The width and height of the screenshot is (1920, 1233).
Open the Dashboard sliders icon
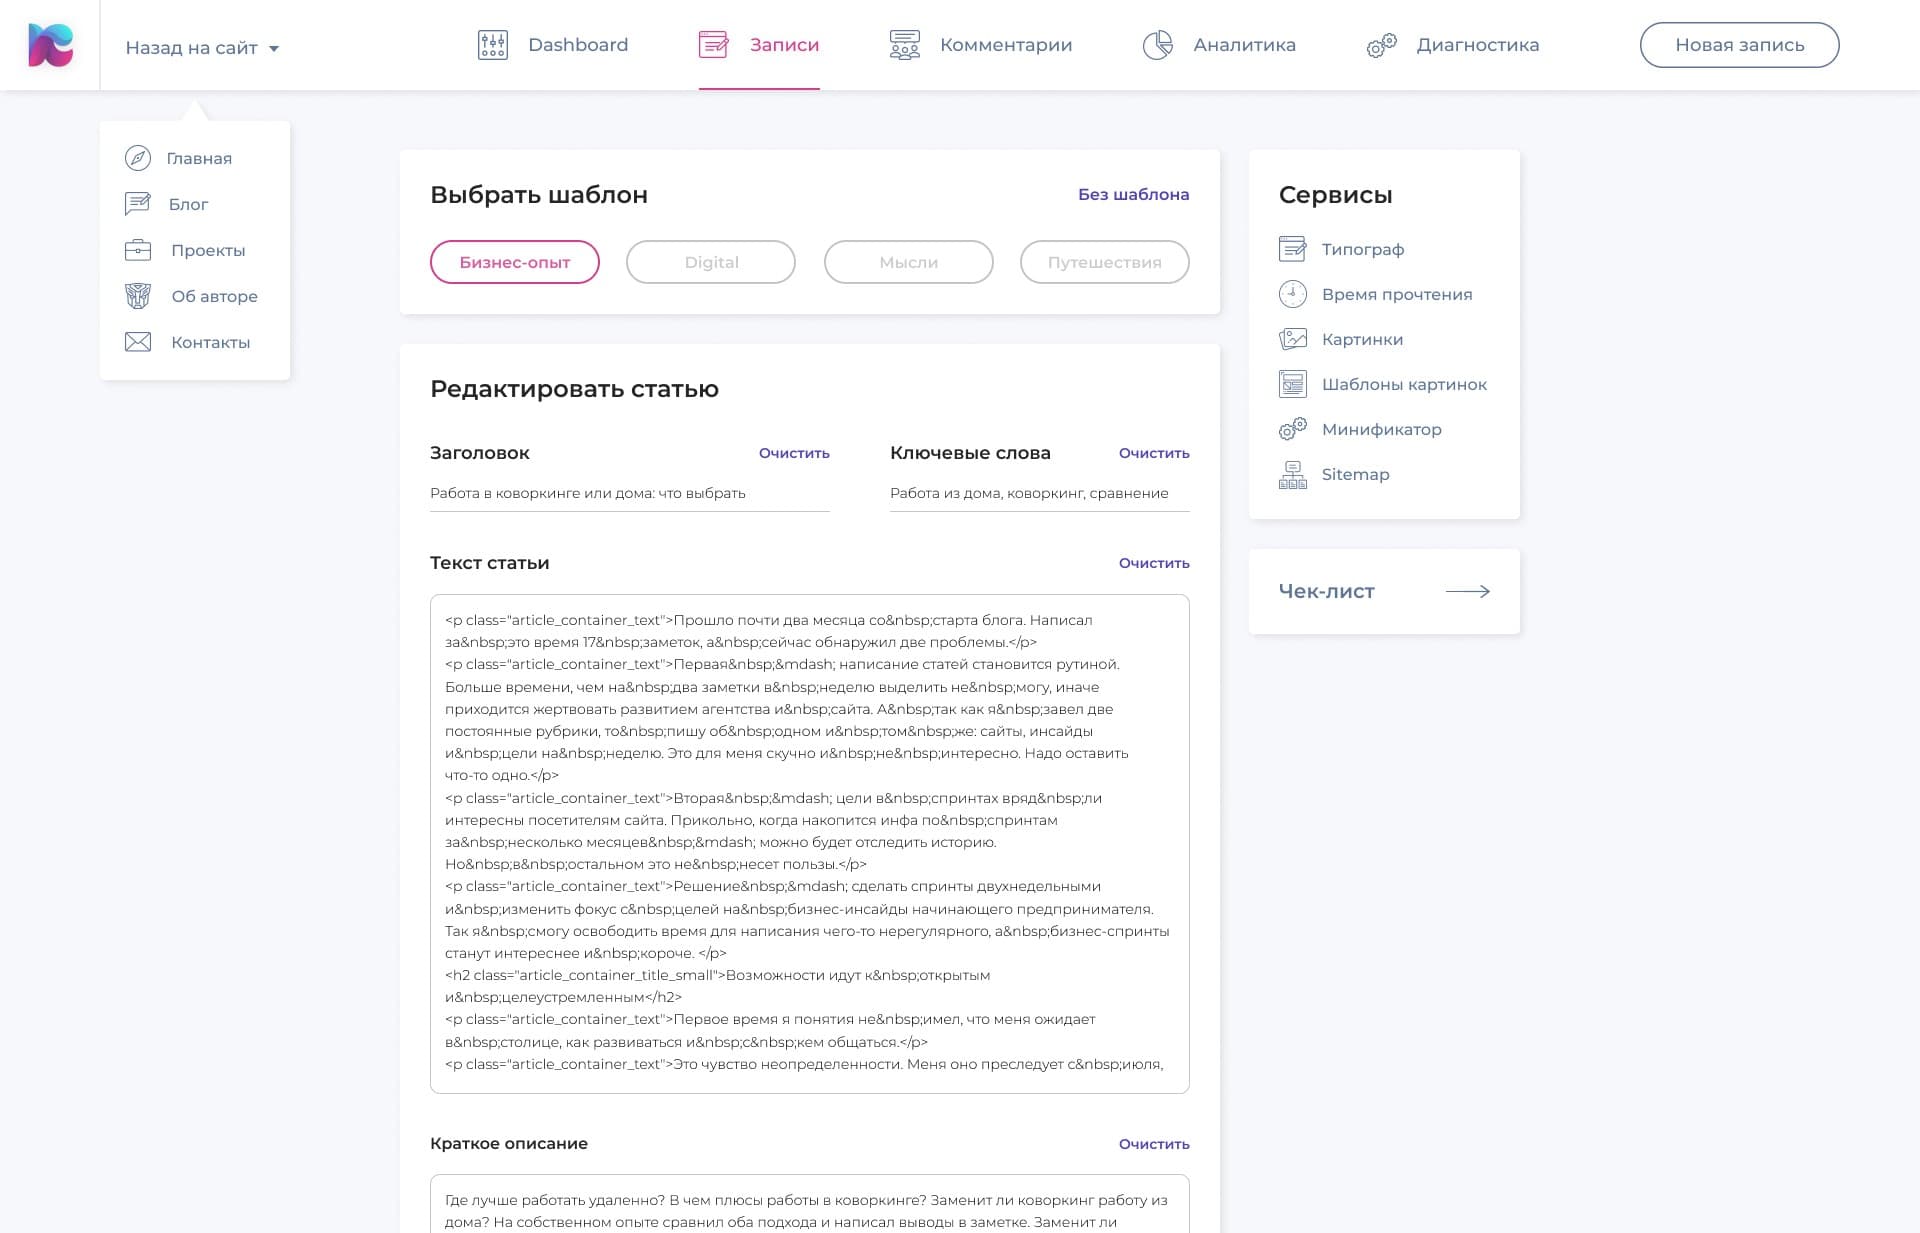(x=492, y=45)
